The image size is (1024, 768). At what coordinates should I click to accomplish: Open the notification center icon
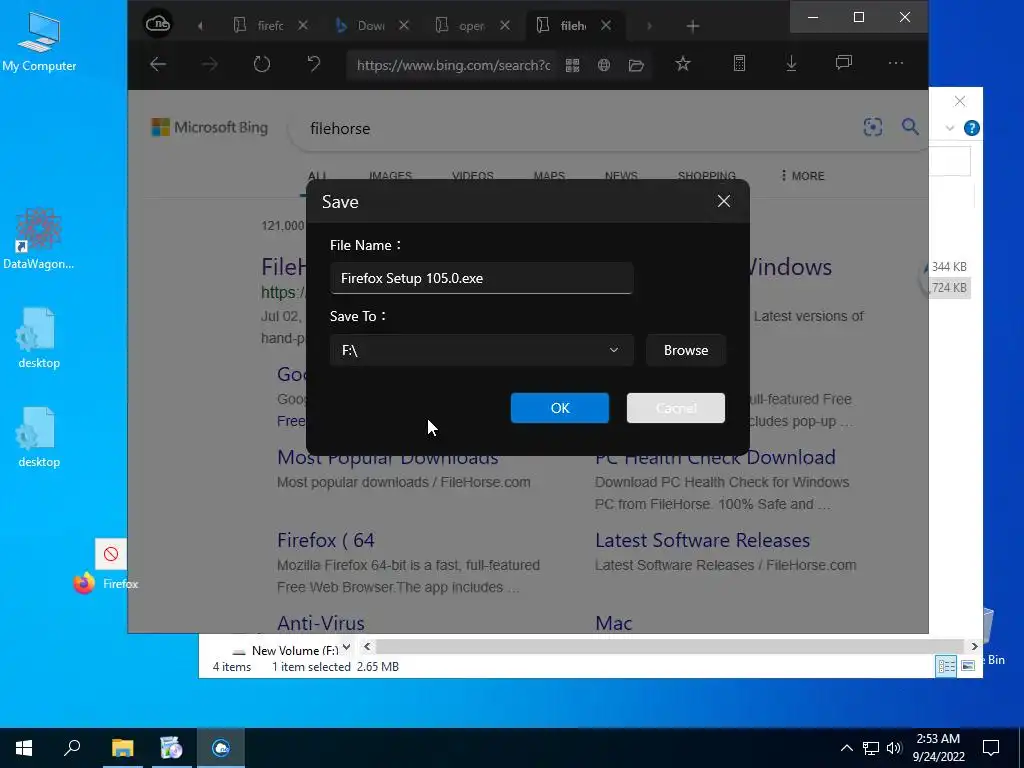(x=991, y=748)
